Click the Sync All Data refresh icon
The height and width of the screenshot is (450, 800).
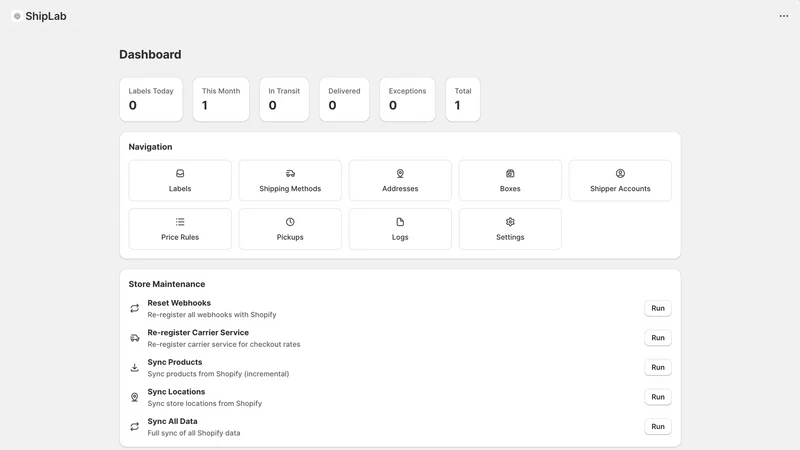[x=135, y=427]
